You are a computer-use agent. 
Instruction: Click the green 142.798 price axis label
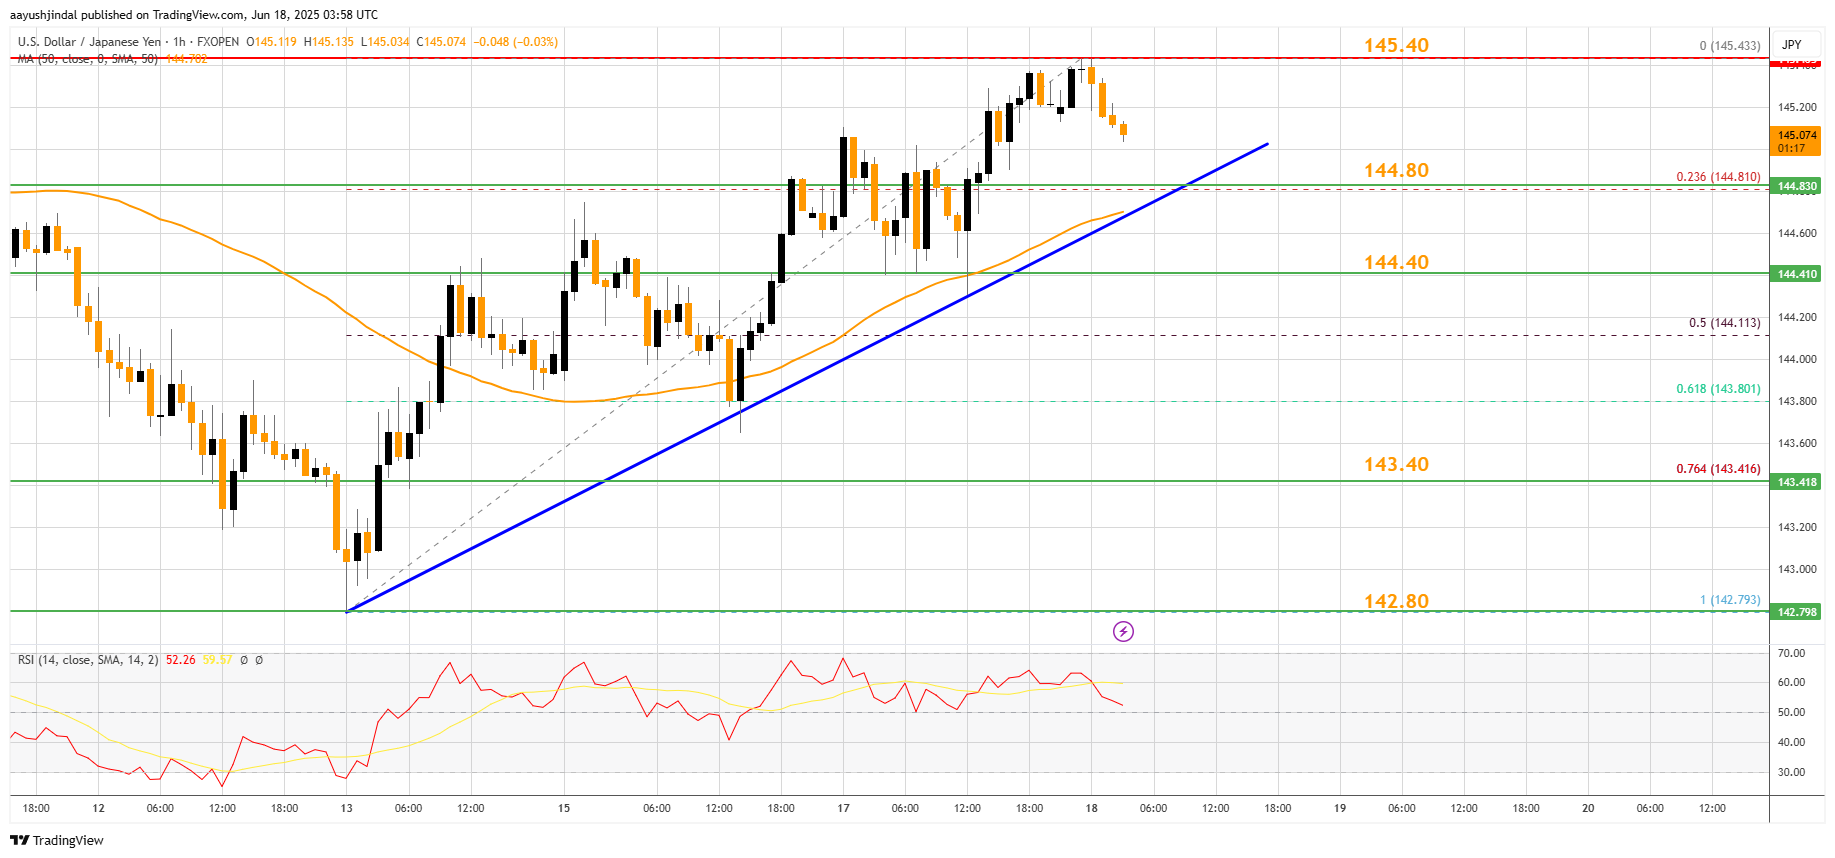click(1796, 612)
